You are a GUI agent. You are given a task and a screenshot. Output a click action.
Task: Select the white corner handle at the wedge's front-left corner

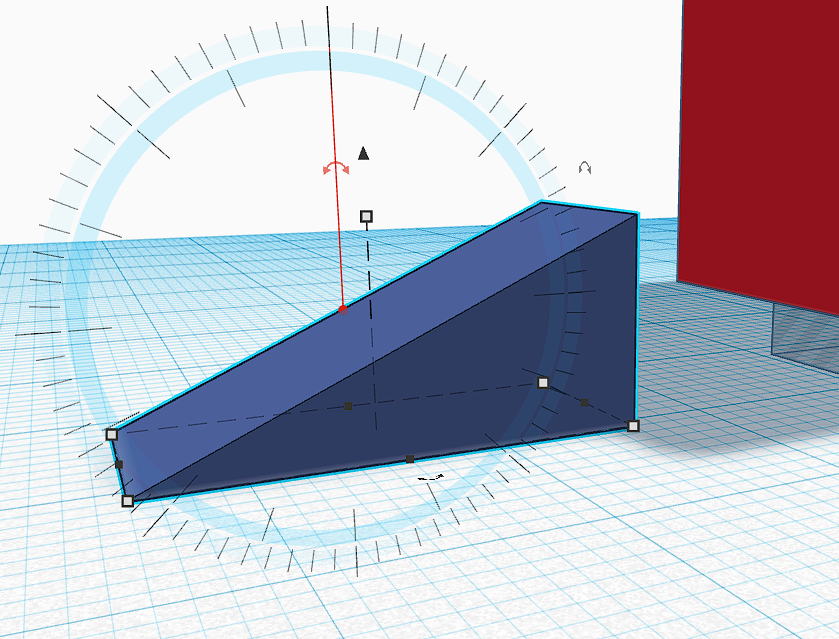(x=127, y=501)
